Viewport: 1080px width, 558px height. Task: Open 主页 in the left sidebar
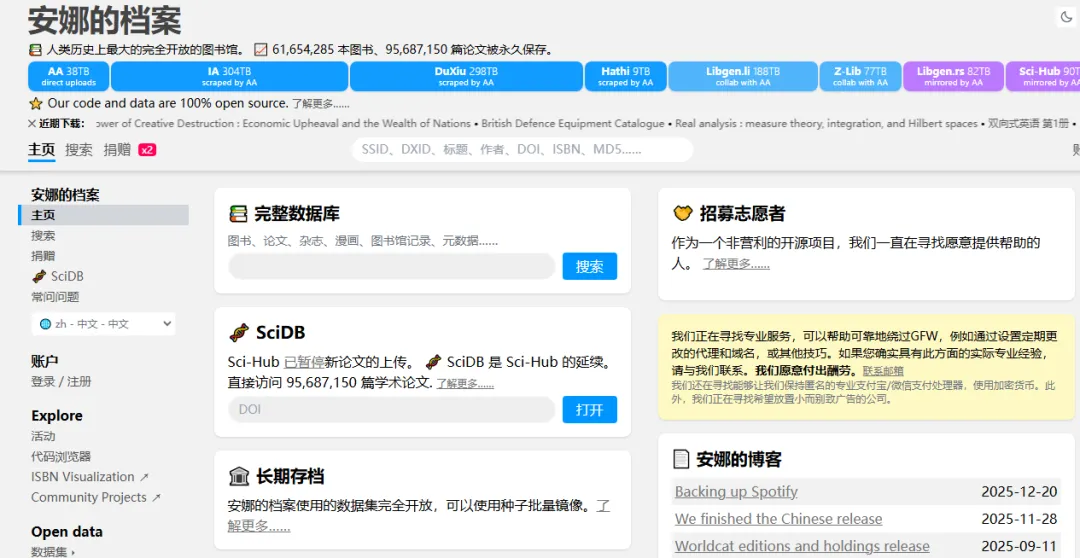tap(103, 215)
